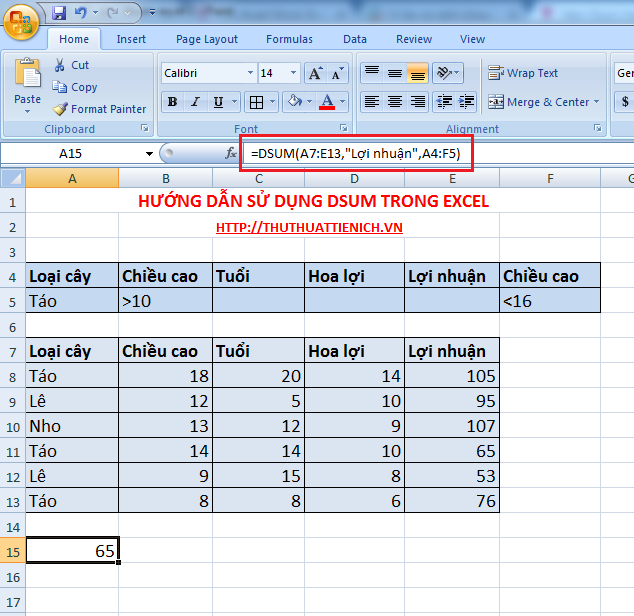Switch to the Formulas tab
634x616 pixels.
(x=289, y=39)
